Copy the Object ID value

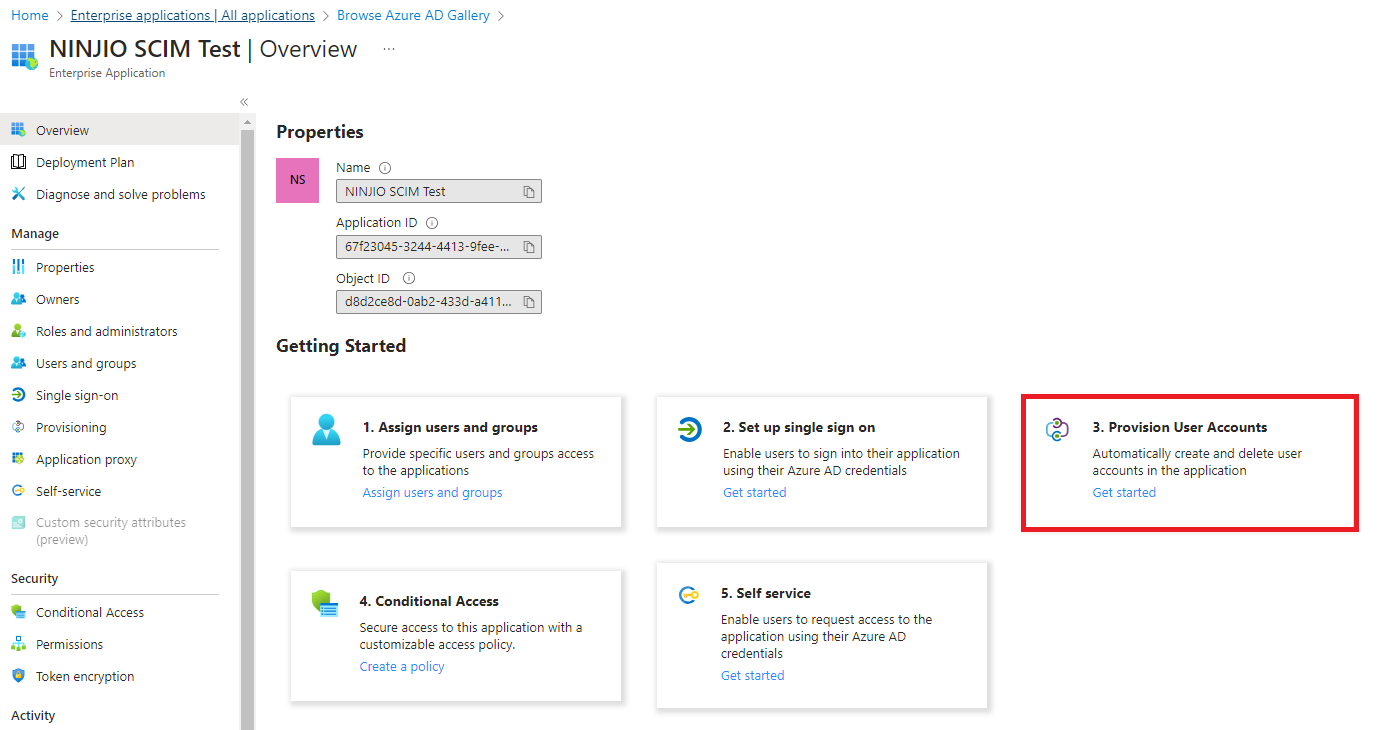529,301
